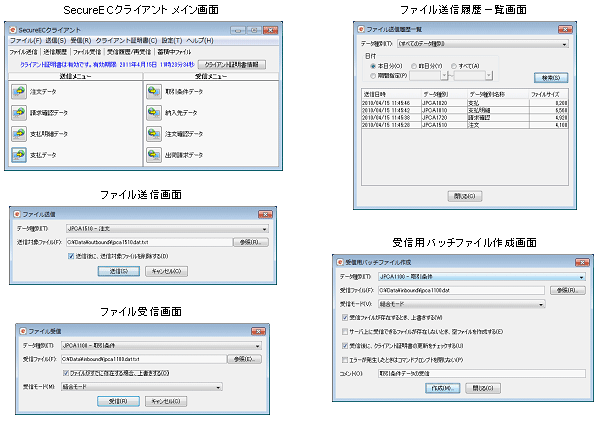Toggle delete-after-send checkbox in the file send dialog
The image size is (599, 421).
[x=71, y=256]
